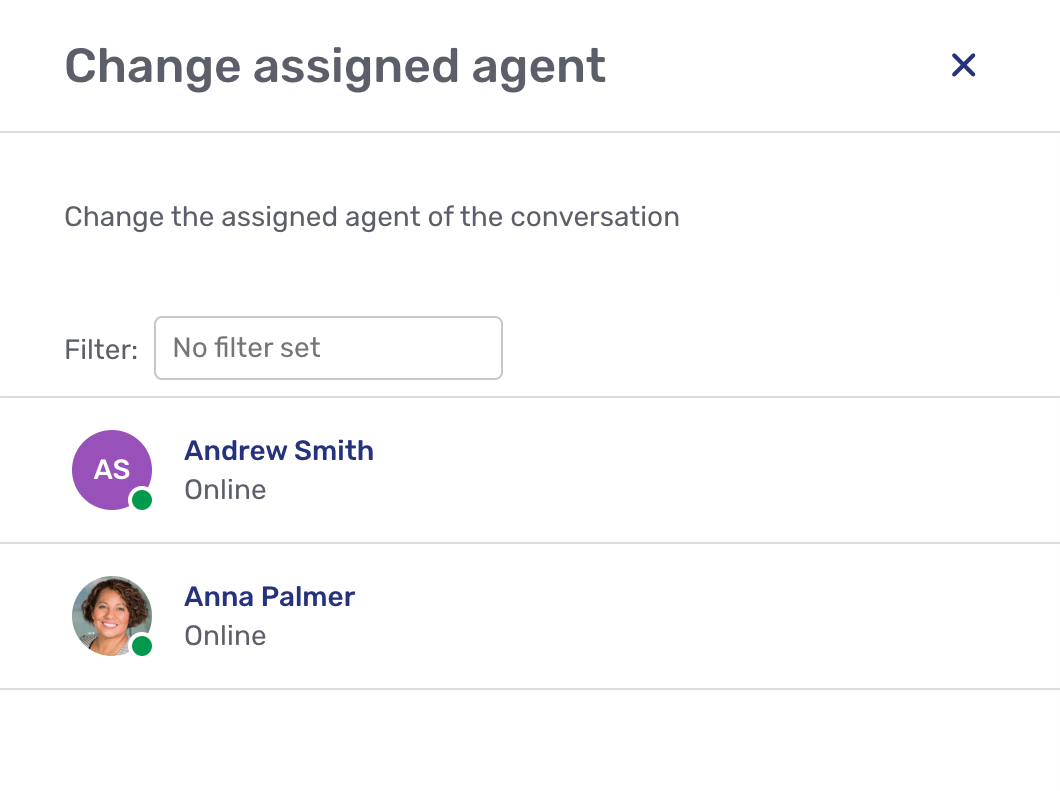This screenshot has height=791, width=1060.
Task: Click the green online status dot on Andrew Smith's avatar
Action: (x=143, y=499)
